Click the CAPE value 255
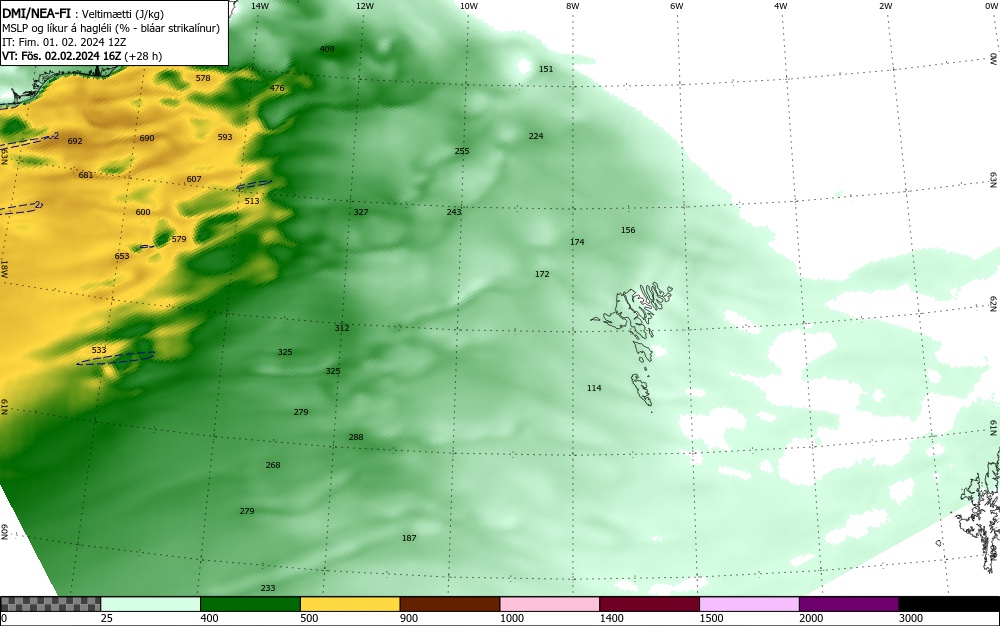This screenshot has width=1000, height=626. pos(462,151)
